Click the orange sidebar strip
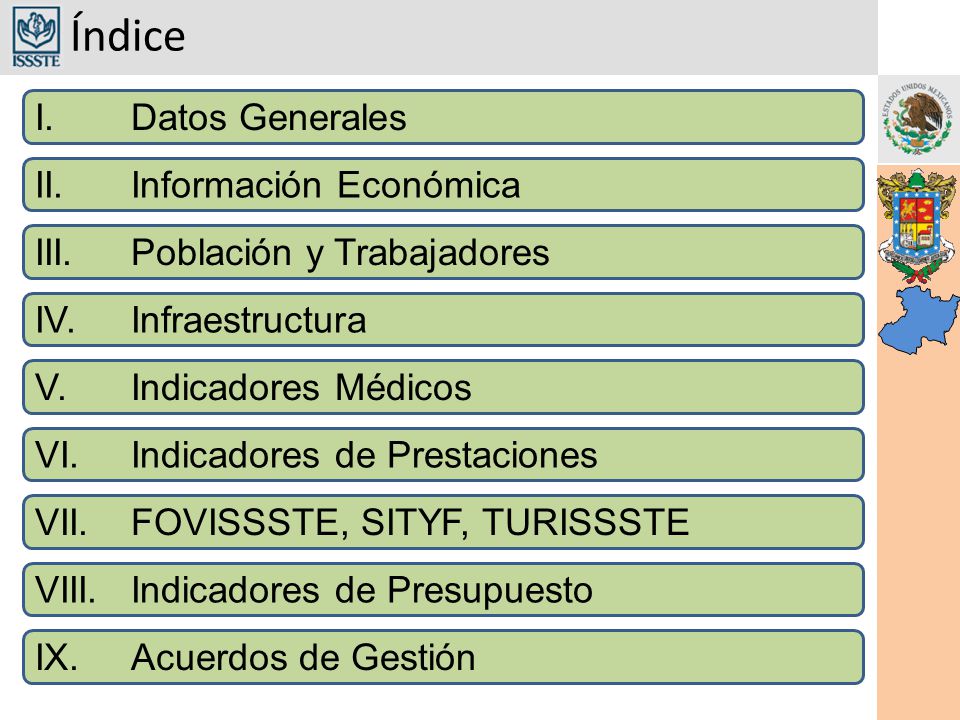Image resolution: width=960 pixels, height=720 pixels. [918, 533]
